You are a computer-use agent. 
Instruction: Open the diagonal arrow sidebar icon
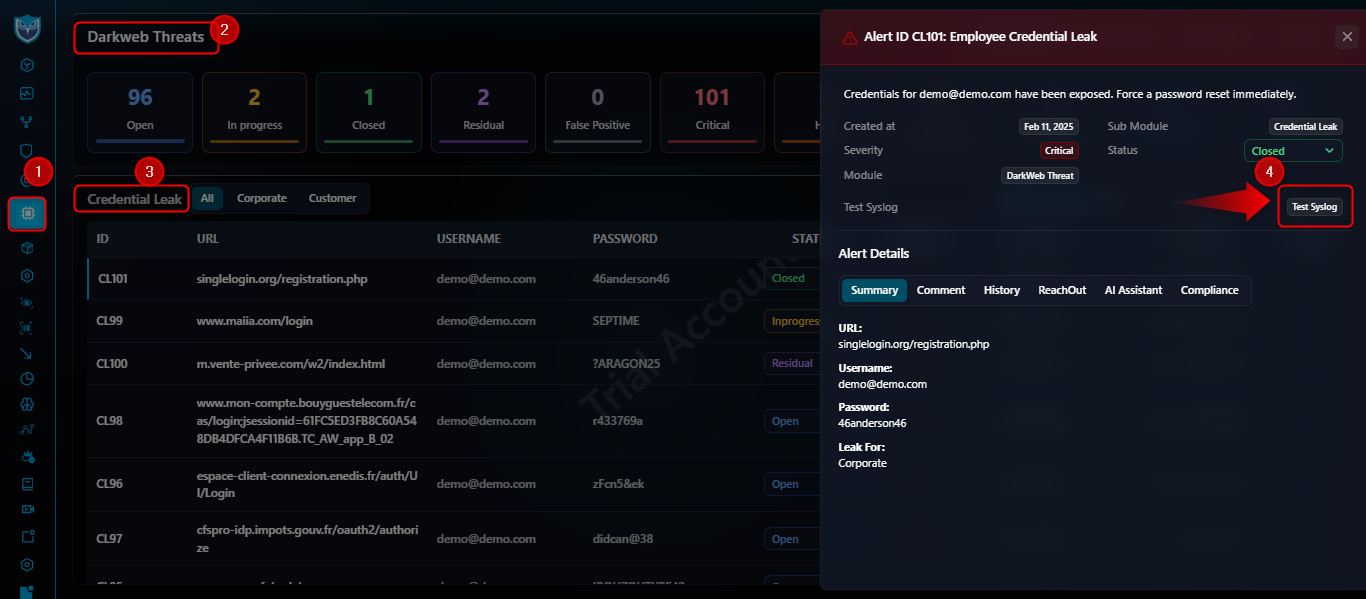click(27, 353)
